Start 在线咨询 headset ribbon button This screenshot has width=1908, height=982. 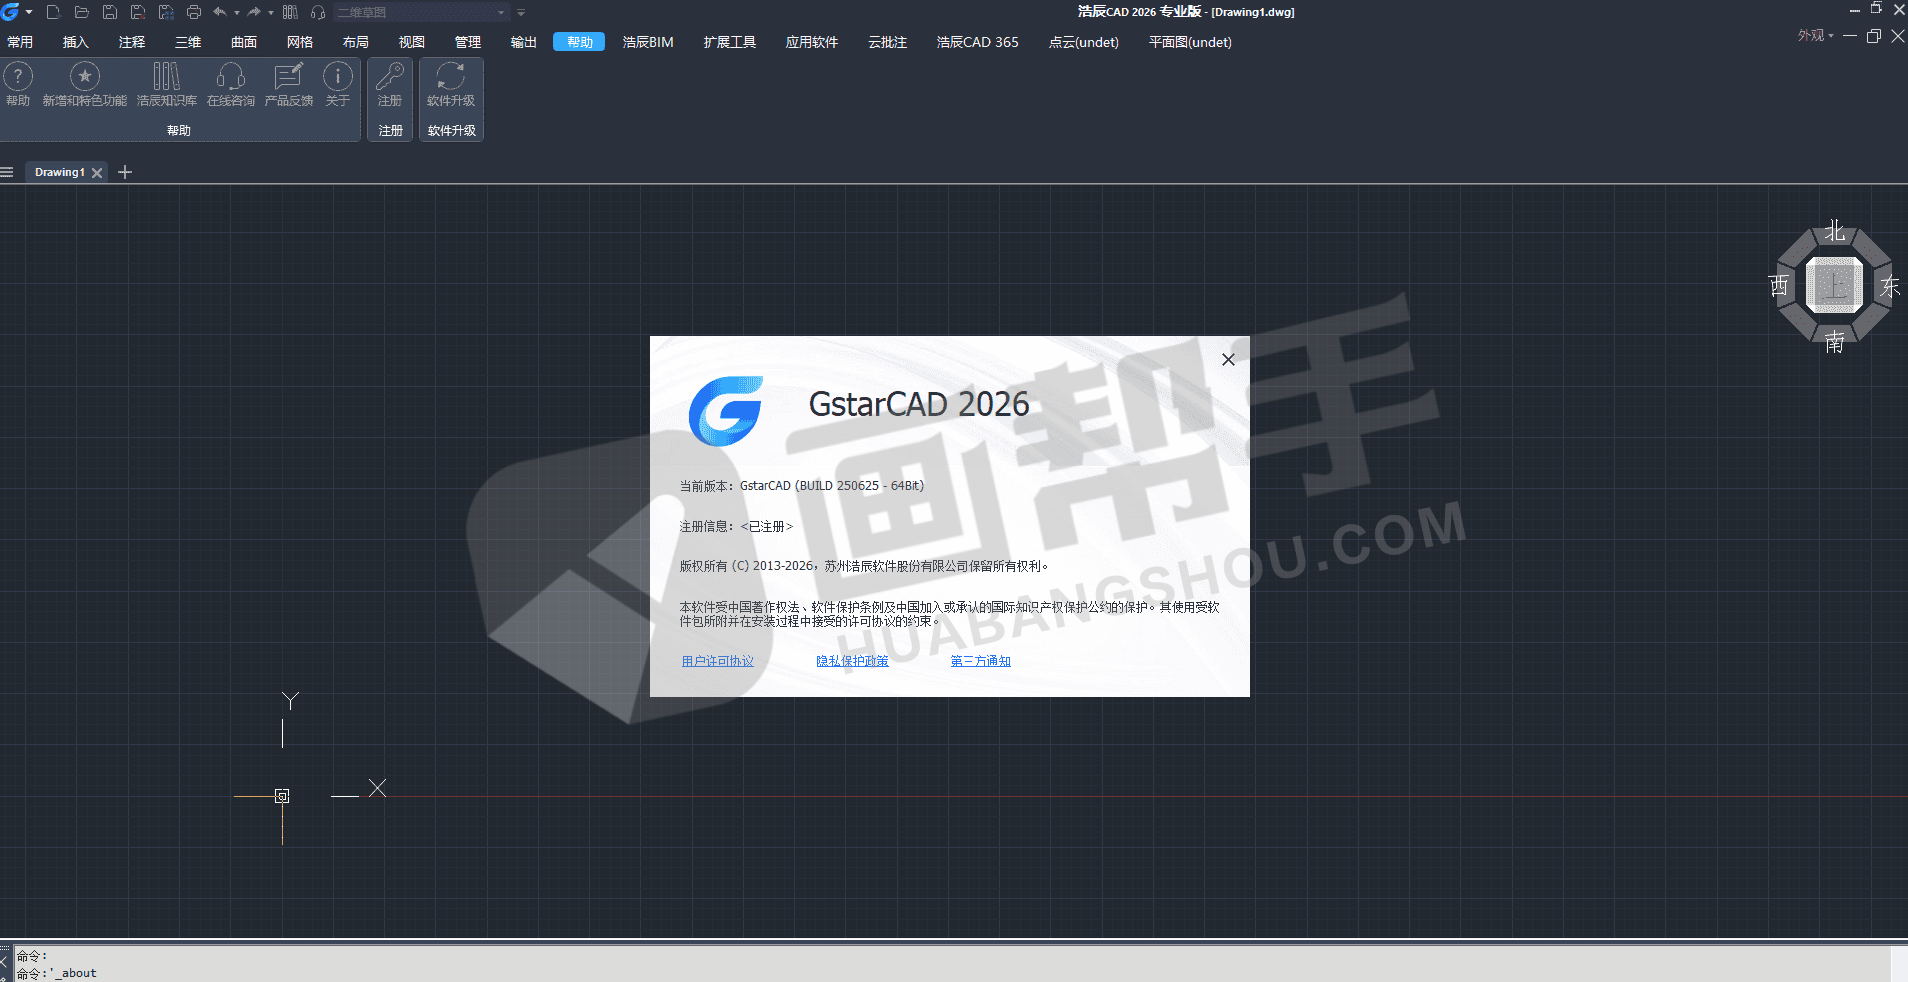click(x=231, y=84)
